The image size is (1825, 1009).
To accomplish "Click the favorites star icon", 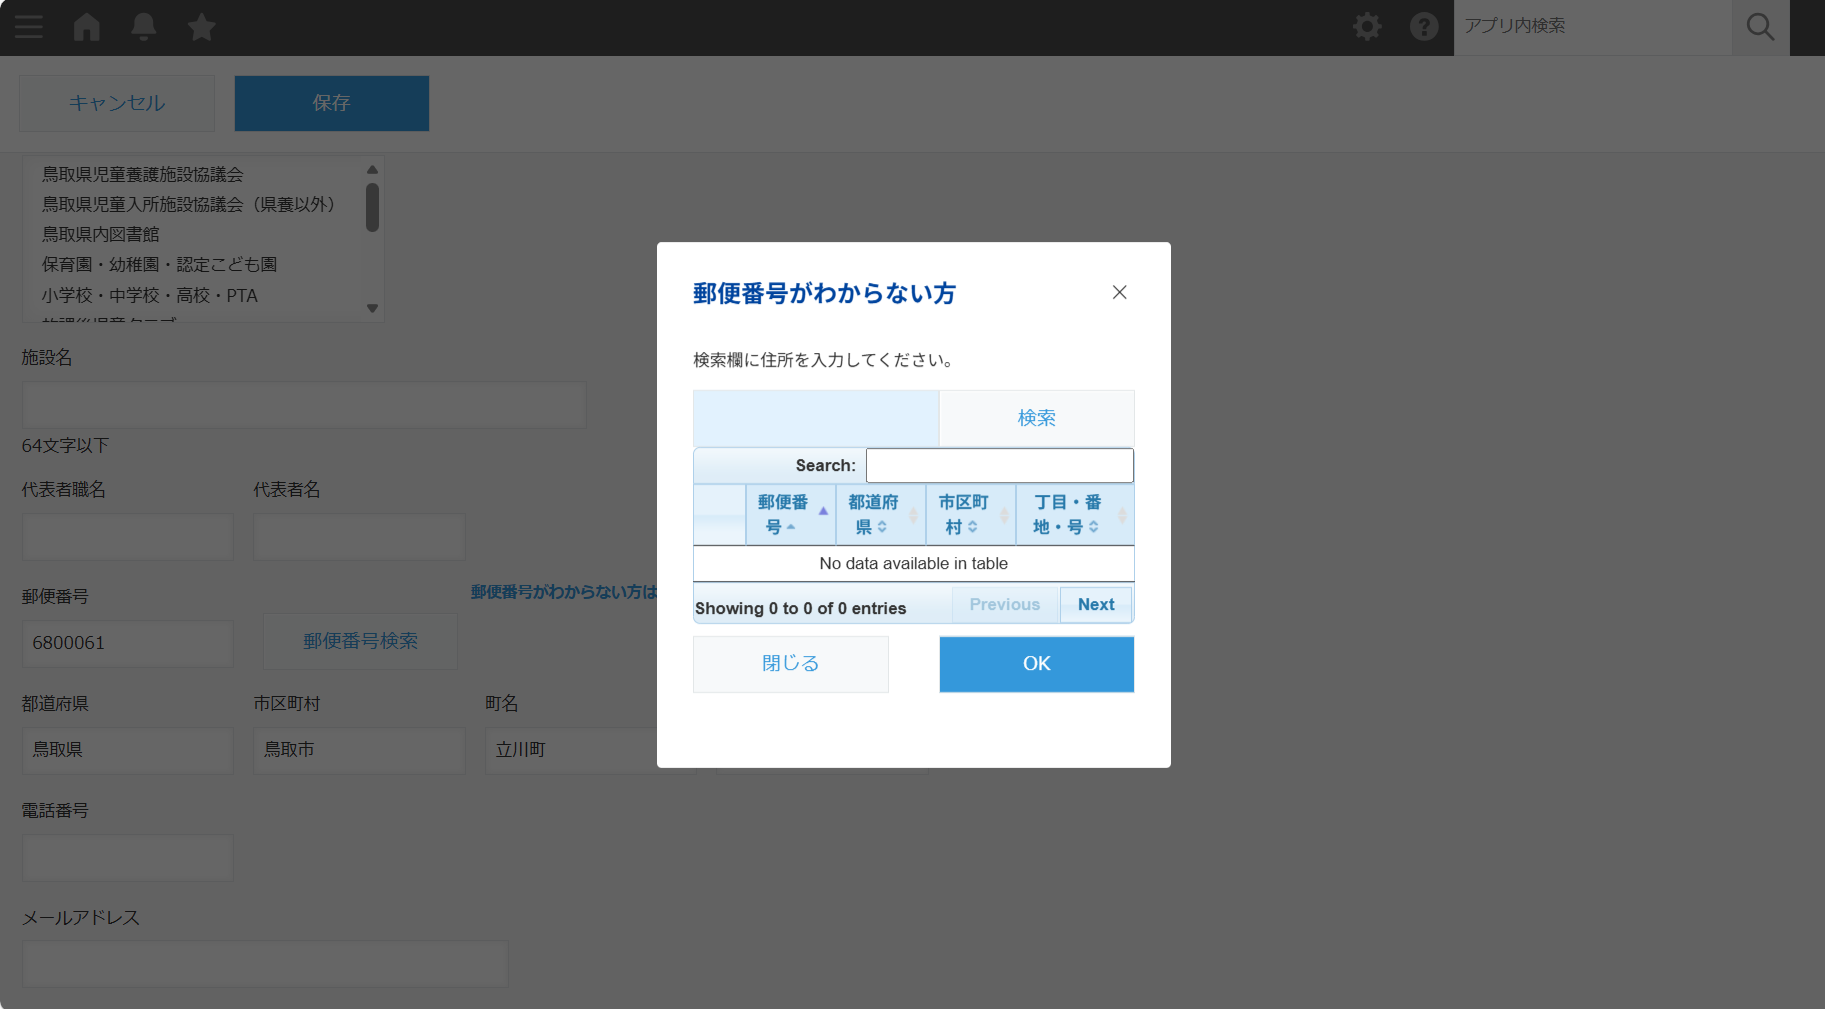I will 202,27.
